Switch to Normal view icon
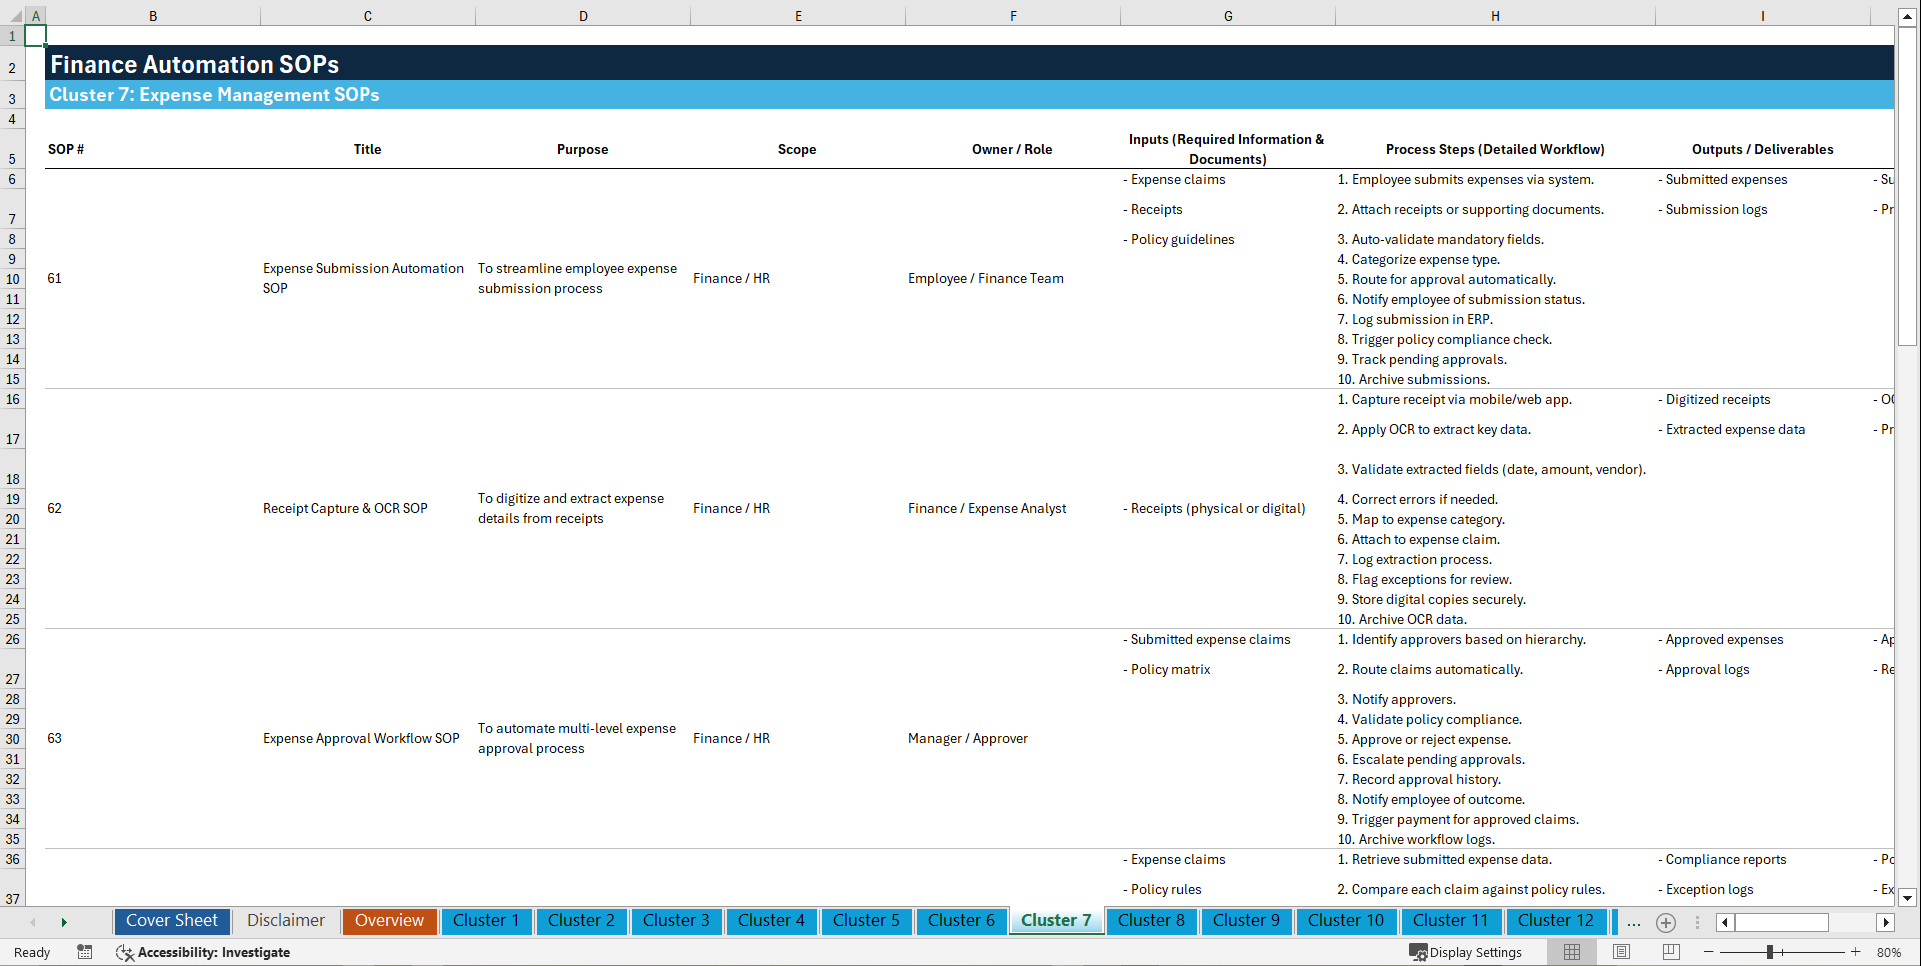 click(1571, 952)
